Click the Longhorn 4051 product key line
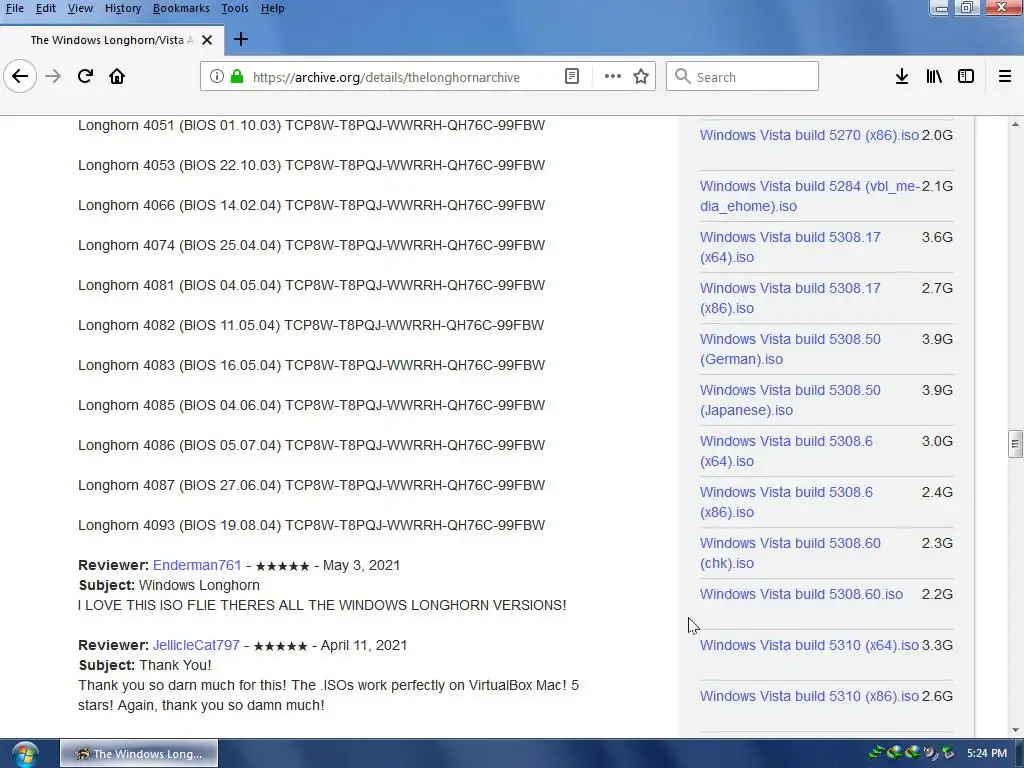 point(312,125)
